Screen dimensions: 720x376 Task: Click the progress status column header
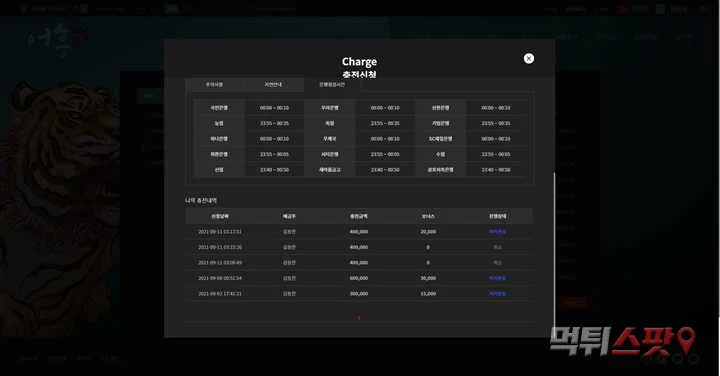(497, 216)
